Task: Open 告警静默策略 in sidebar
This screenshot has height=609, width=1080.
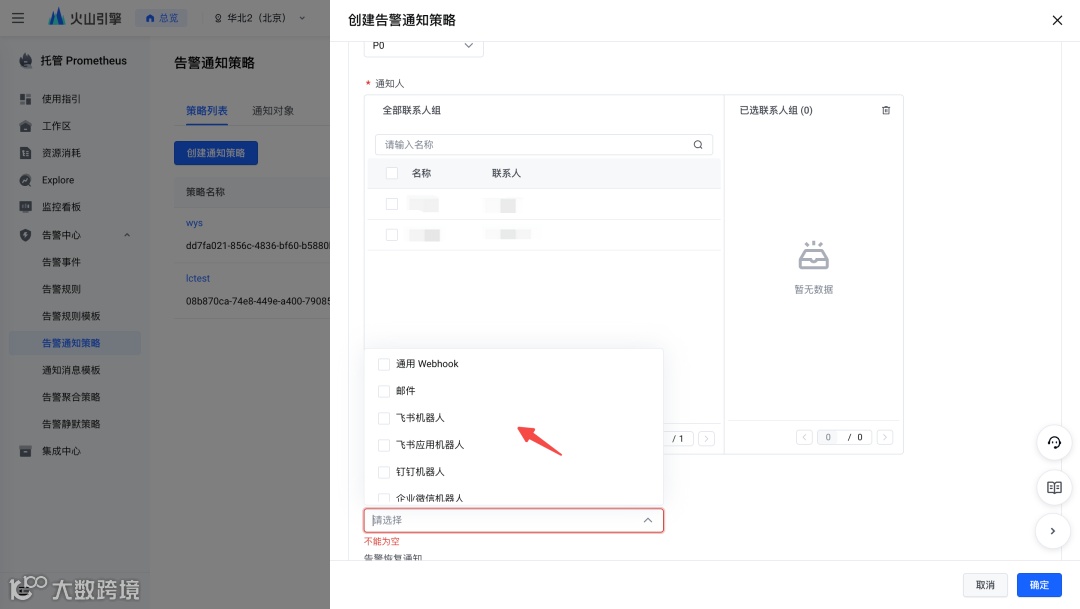Action: coord(71,424)
